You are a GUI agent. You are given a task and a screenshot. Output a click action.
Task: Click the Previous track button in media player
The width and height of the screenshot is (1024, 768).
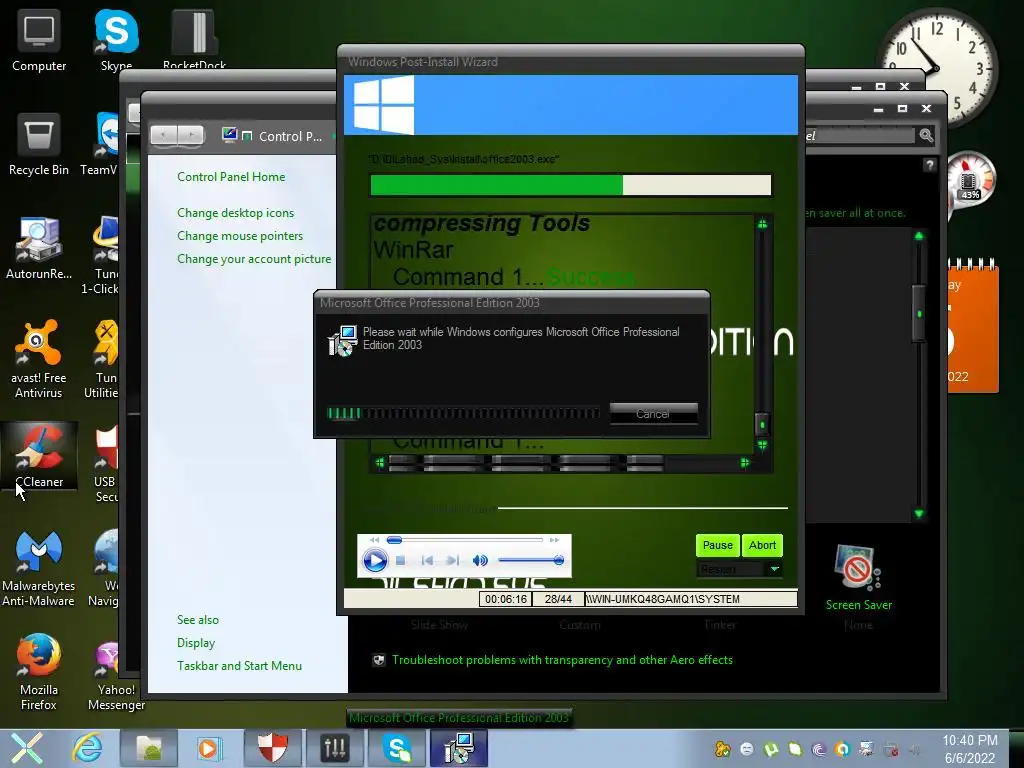(x=427, y=560)
